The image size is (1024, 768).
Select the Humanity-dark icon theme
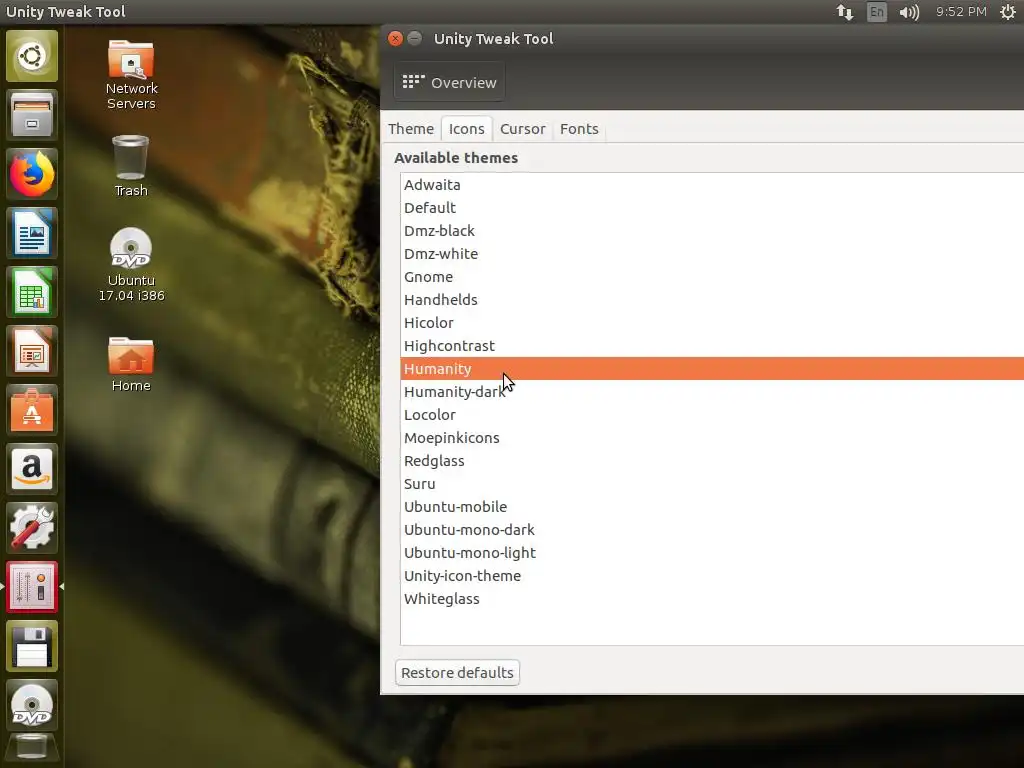point(712,392)
